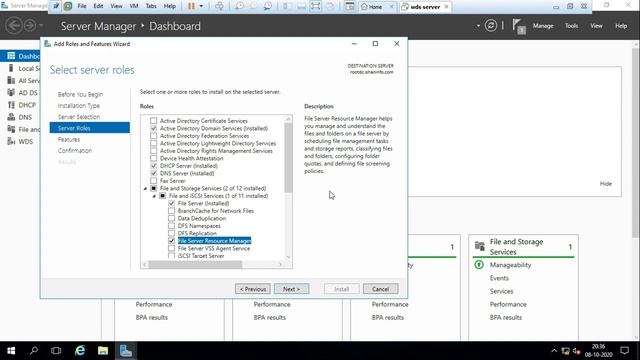Check Active Directory Federation Services checkbox
The height and width of the screenshot is (360, 640).
tap(153, 136)
